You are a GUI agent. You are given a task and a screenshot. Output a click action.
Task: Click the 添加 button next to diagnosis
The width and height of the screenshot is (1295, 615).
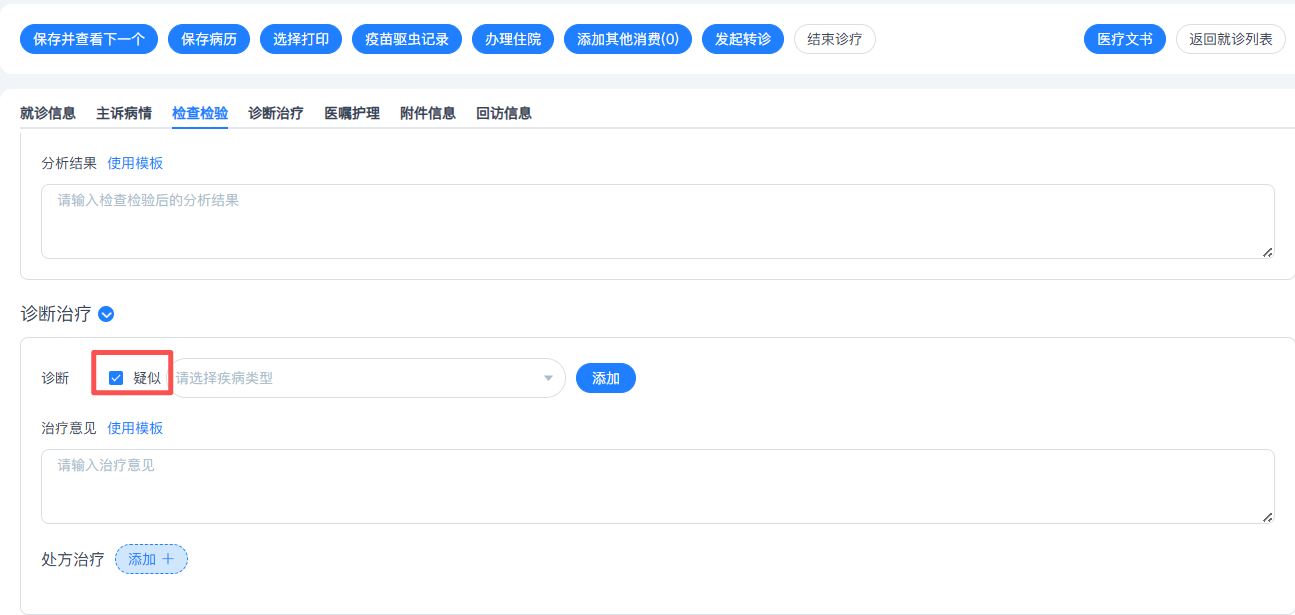click(605, 378)
